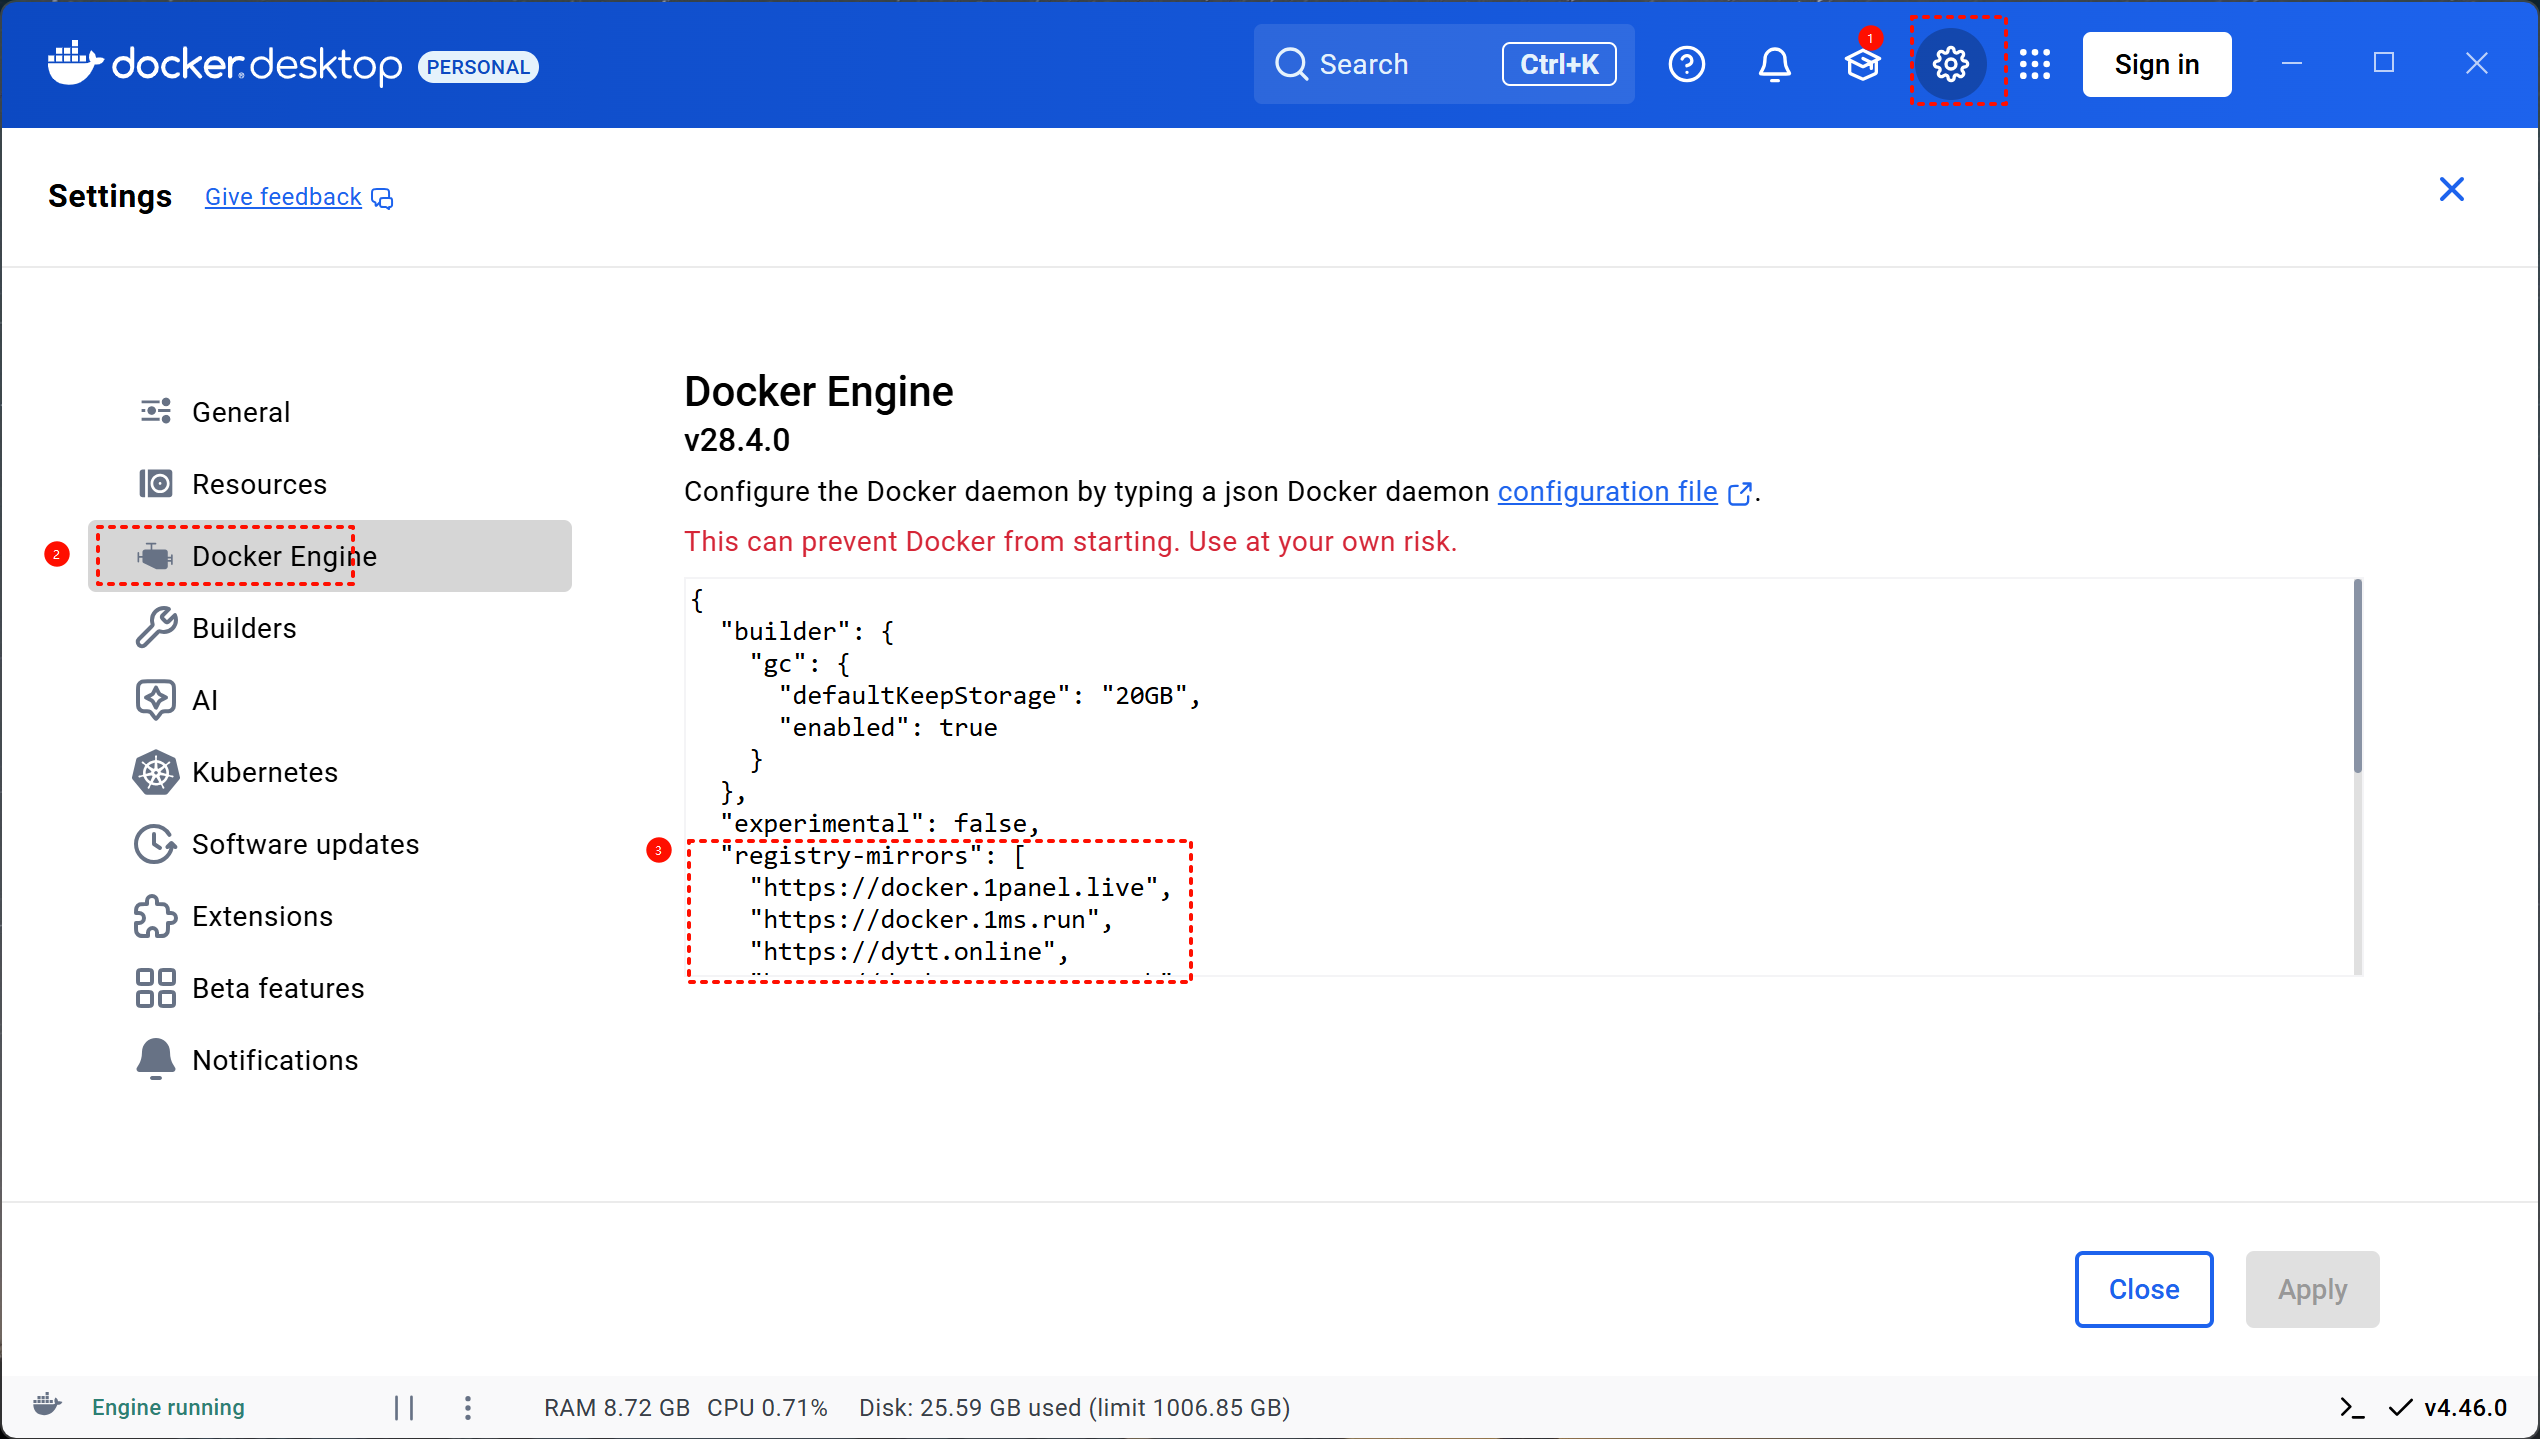Screen dimensions: 2540x1439
Task: Open the Give feedback link
Action: click(283, 197)
